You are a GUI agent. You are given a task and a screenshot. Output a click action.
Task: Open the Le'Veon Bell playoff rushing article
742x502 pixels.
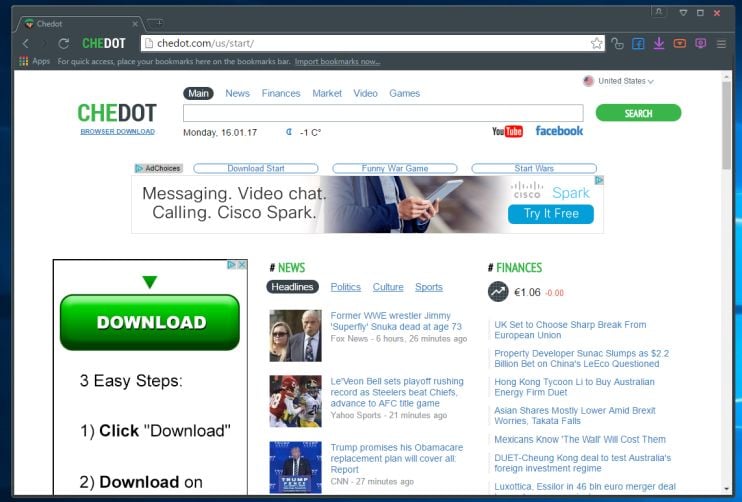point(397,392)
